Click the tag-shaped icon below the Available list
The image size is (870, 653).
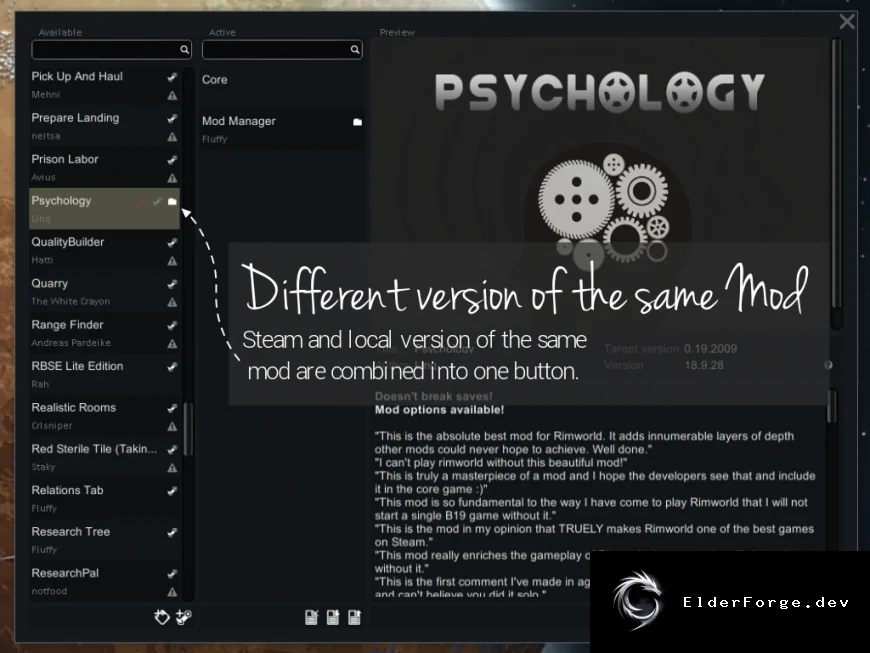point(161,617)
